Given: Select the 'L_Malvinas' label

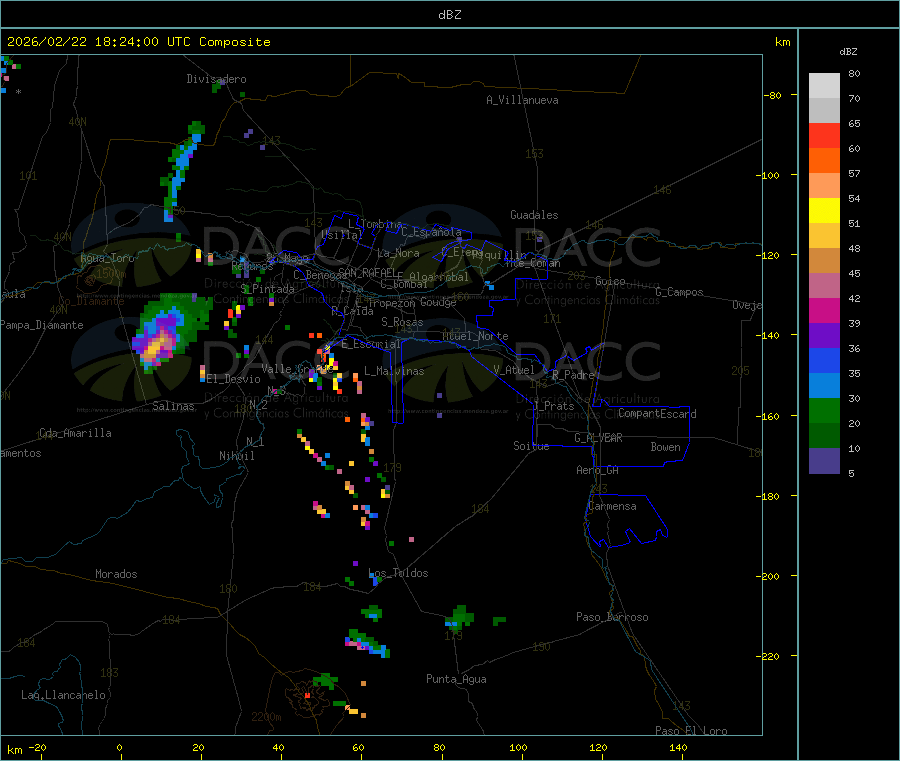Looking at the screenshot, I should coord(394,371).
